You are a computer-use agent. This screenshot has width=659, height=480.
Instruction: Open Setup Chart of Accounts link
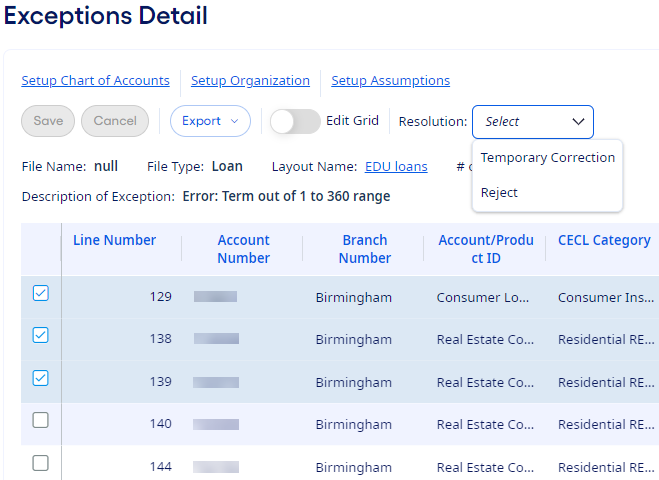pyautogui.click(x=95, y=81)
